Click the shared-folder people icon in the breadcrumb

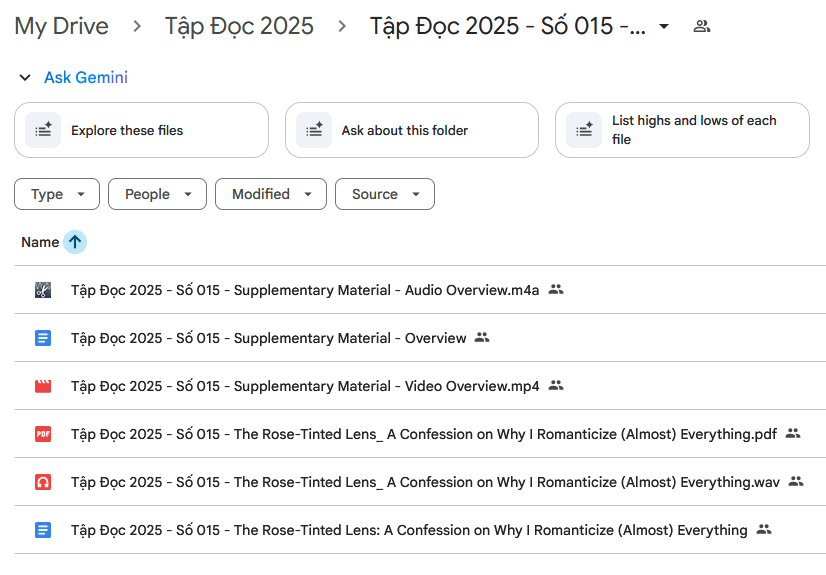pos(702,26)
